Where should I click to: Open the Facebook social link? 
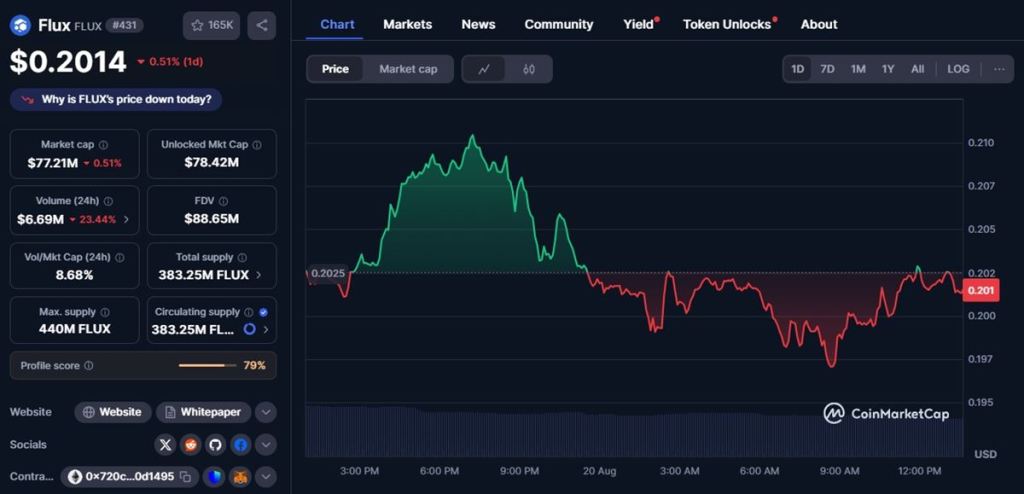(x=240, y=445)
